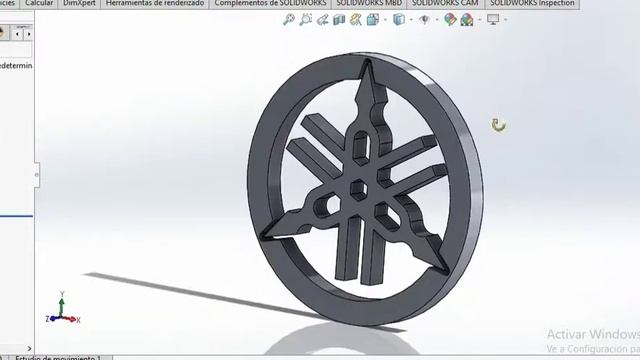The width and height of the screenshot is (640, 360).
Task: Click the left panel's horizontal scroll right arrow
Action: (29, 348)
